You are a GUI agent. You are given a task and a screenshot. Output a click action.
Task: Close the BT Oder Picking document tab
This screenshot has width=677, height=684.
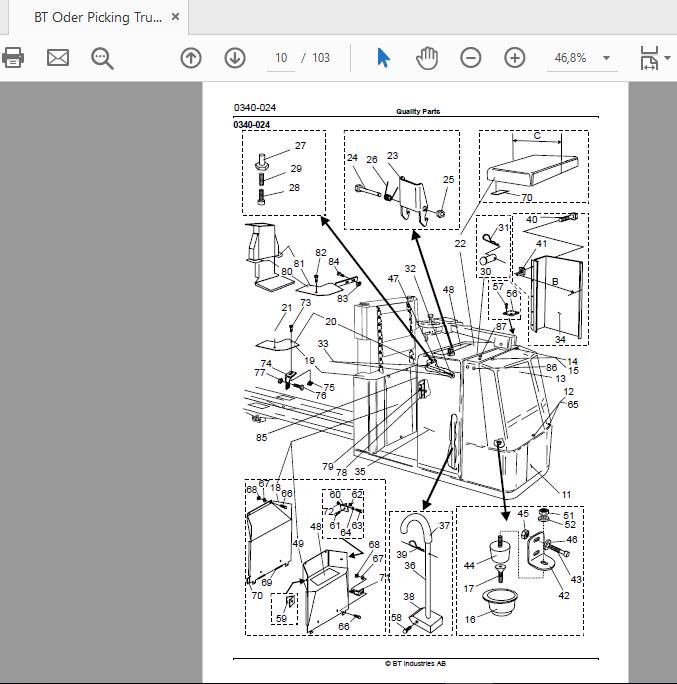tap(175, 17)
